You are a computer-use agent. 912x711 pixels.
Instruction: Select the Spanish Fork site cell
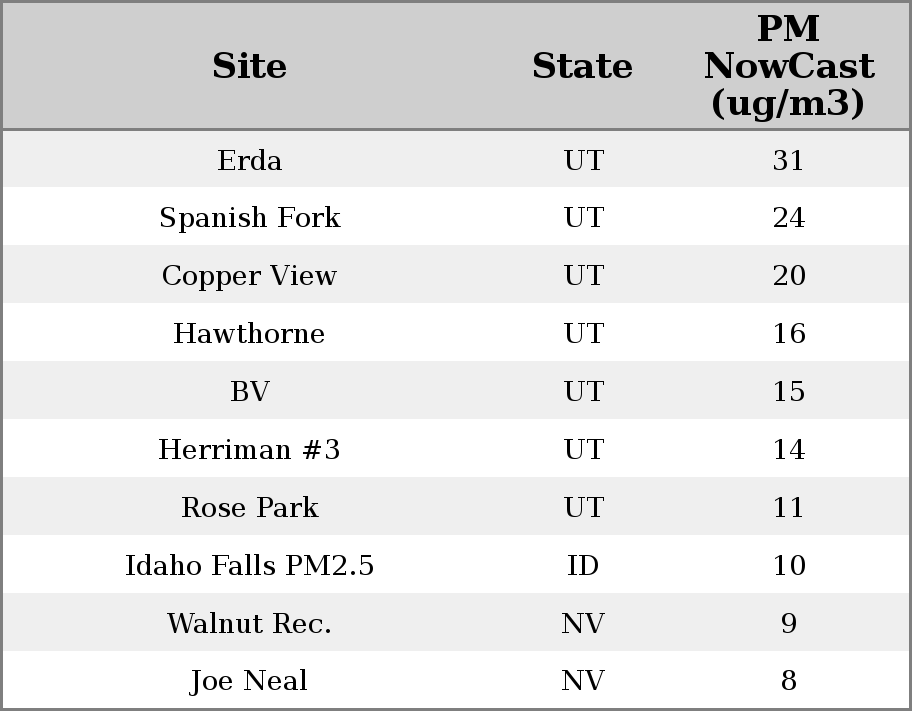[249, 218]
